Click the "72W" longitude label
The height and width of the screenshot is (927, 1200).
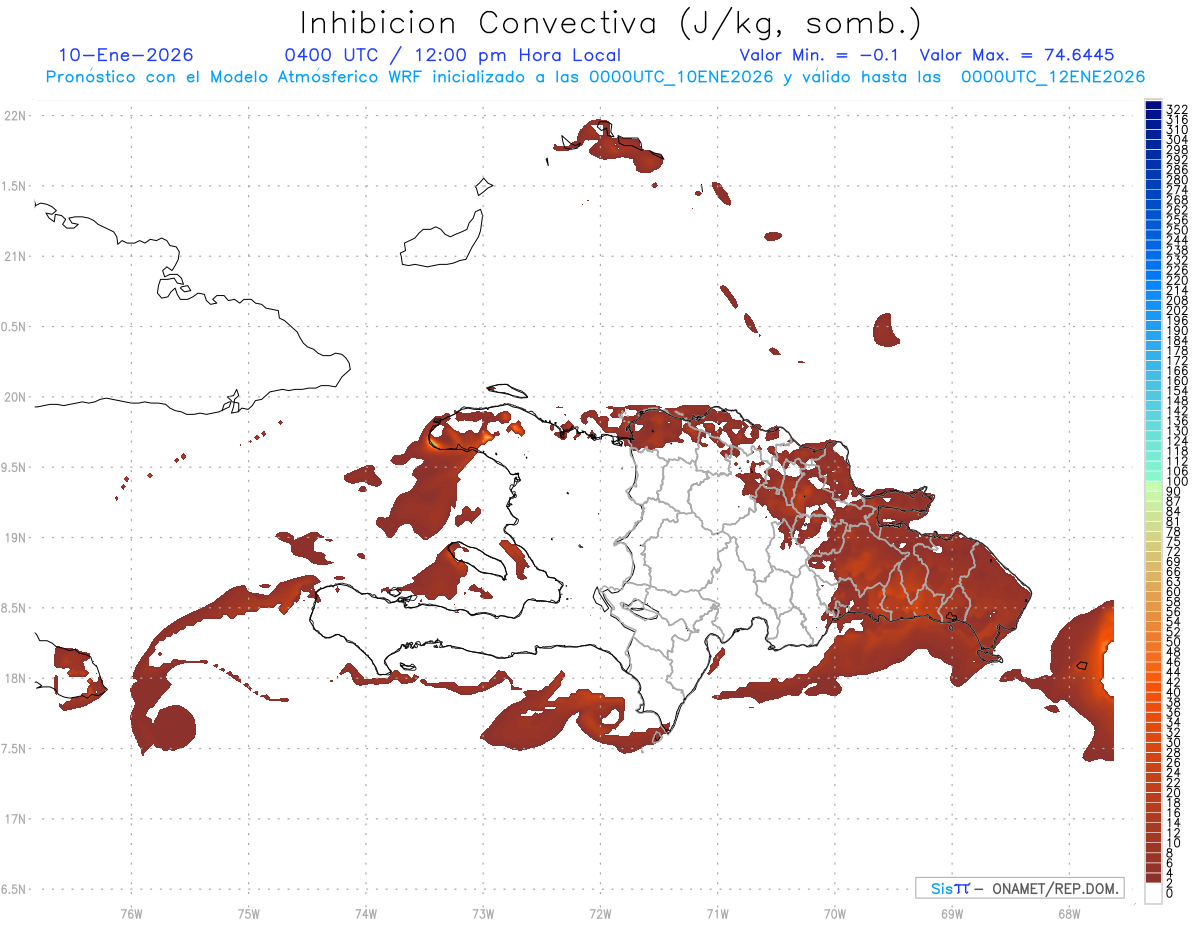click(x=600, y=913)
